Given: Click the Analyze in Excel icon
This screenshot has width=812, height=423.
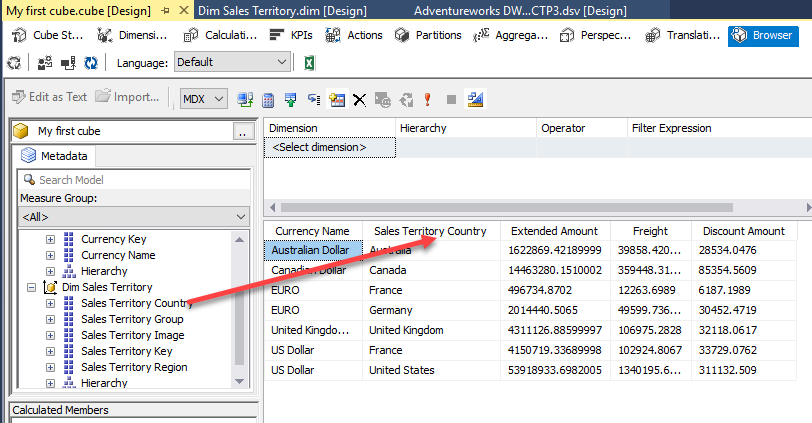Looking at the screenshot, I should click(x=310, y=62).
